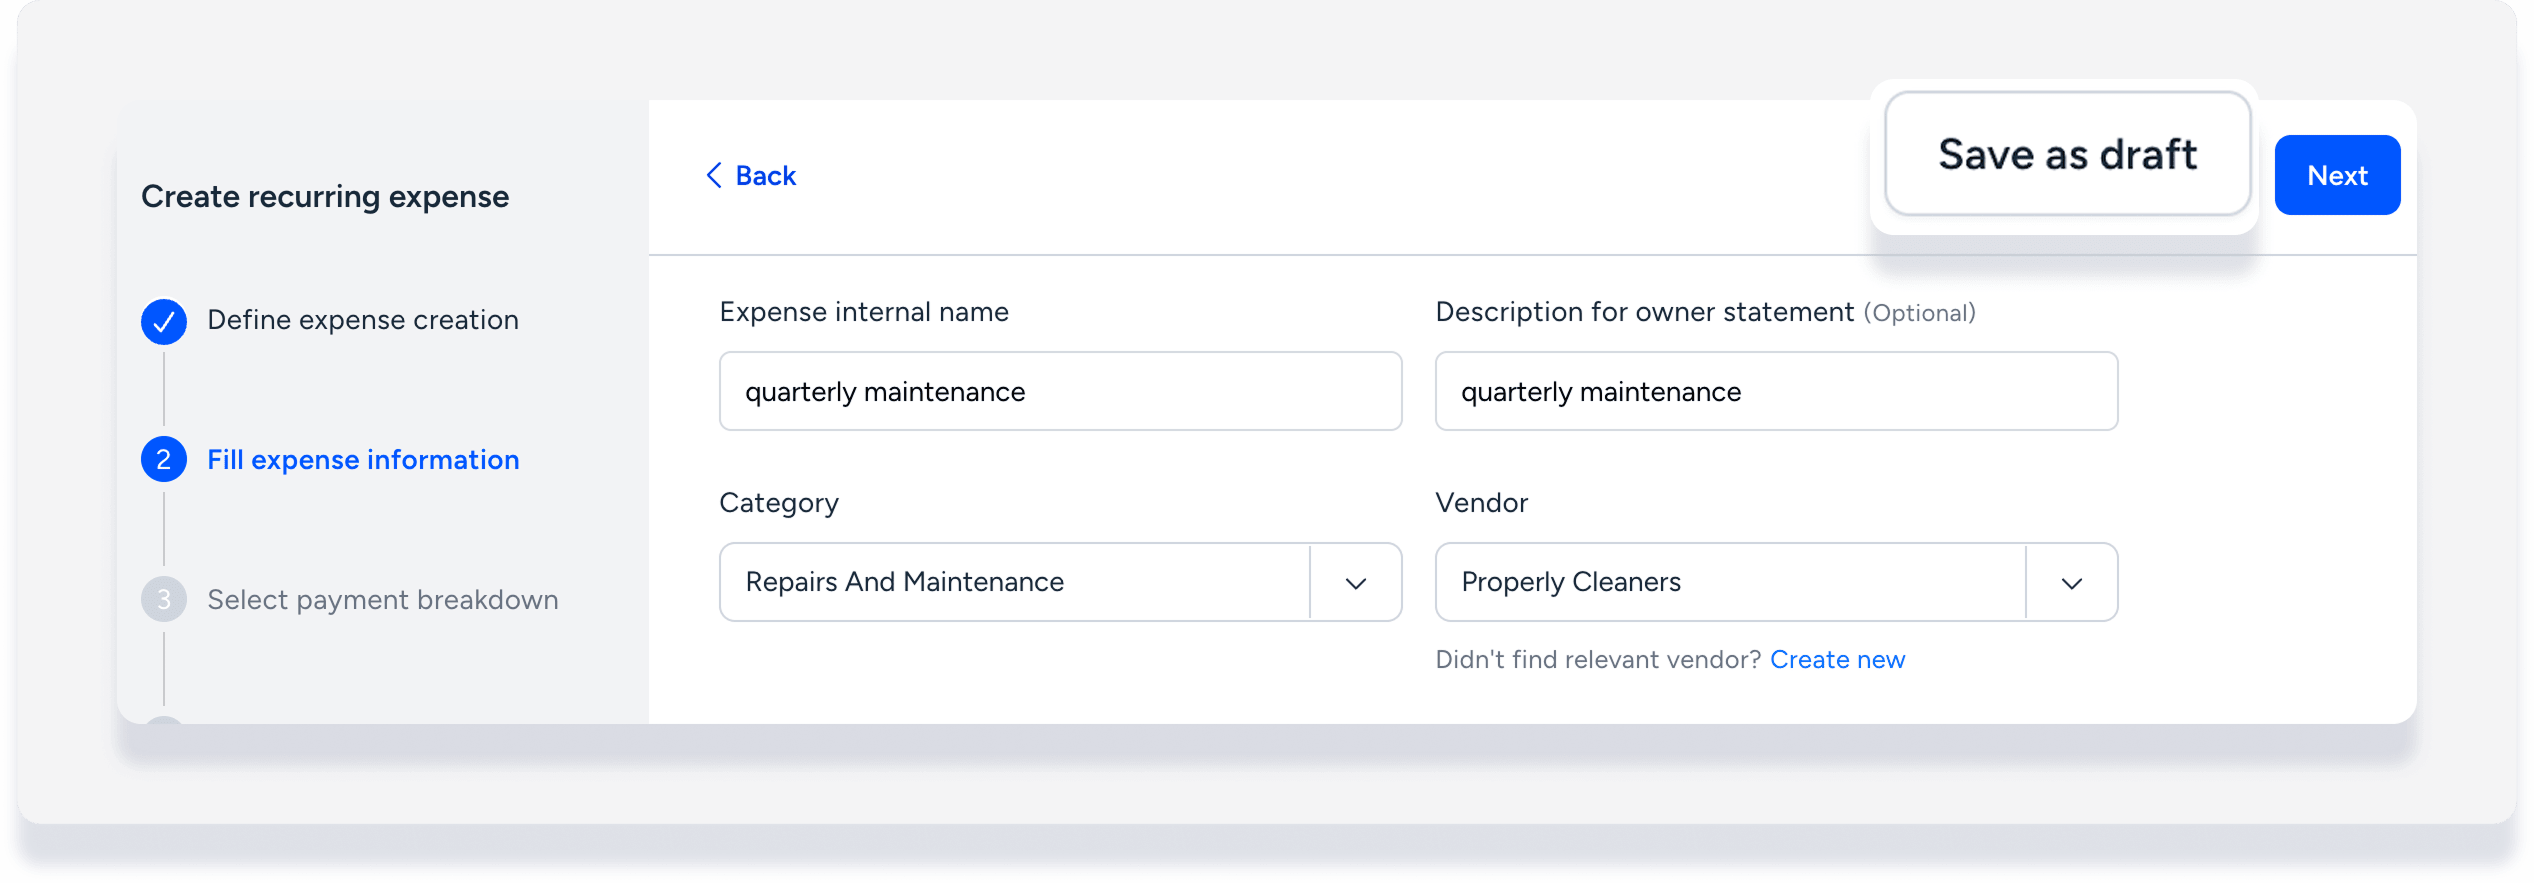Open the Properly Cleaners vendor selector
Image resolution: width=2534 pixels, height=883 pixels.
1730,582
